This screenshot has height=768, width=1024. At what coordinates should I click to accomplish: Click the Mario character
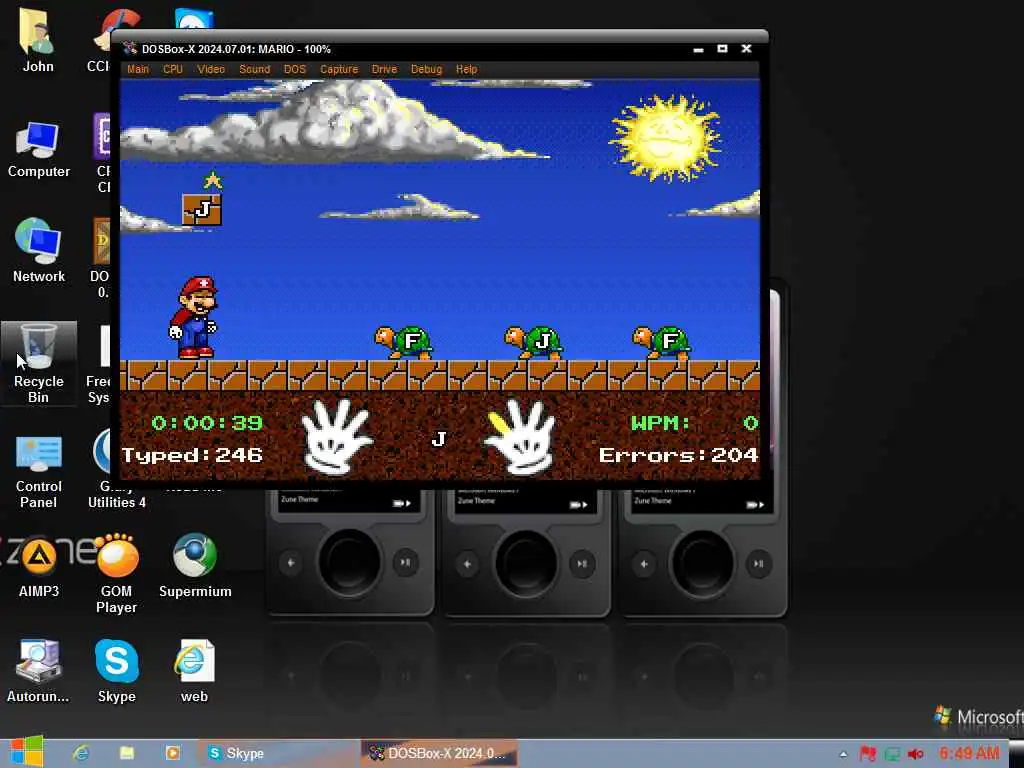(x=194, y=317)
